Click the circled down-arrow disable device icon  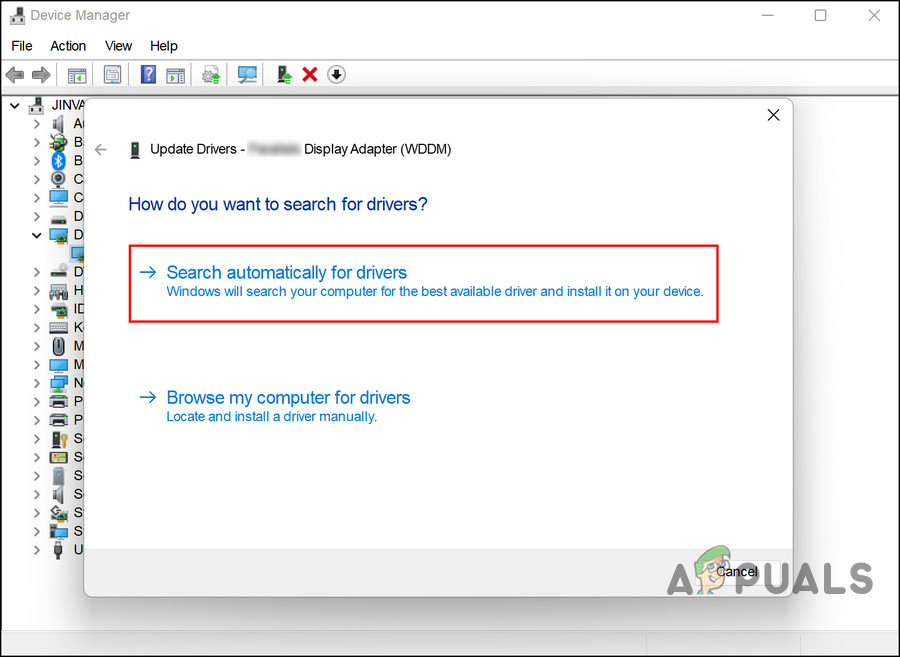[336, 75]
